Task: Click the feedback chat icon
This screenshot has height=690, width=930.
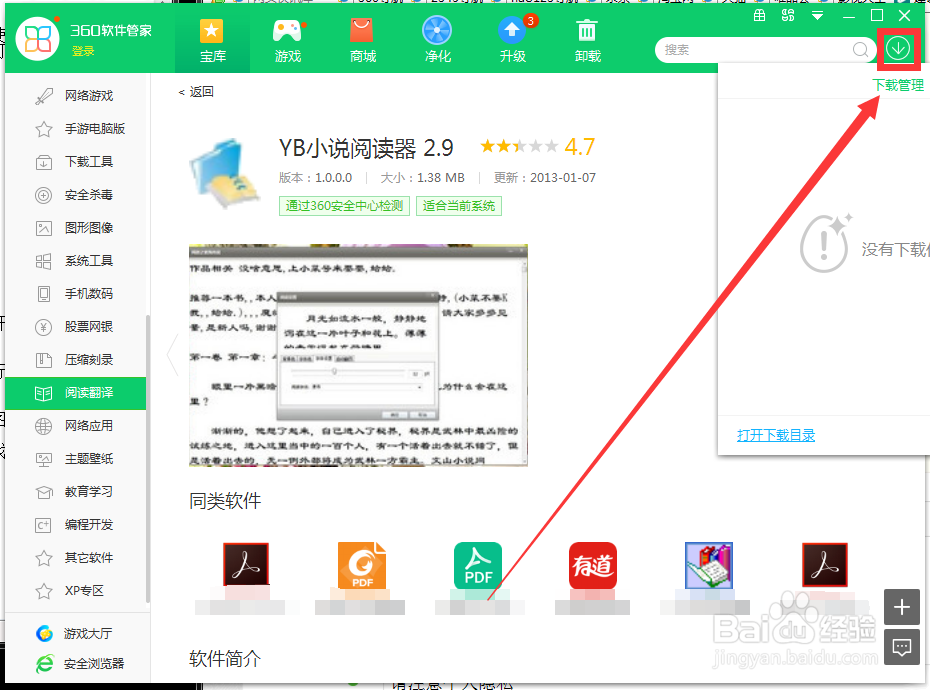Action: [x=902, y=647]
